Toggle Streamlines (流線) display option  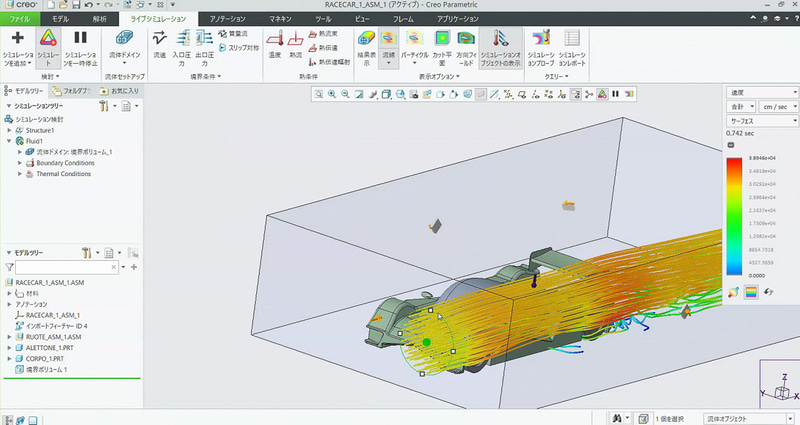388,39
